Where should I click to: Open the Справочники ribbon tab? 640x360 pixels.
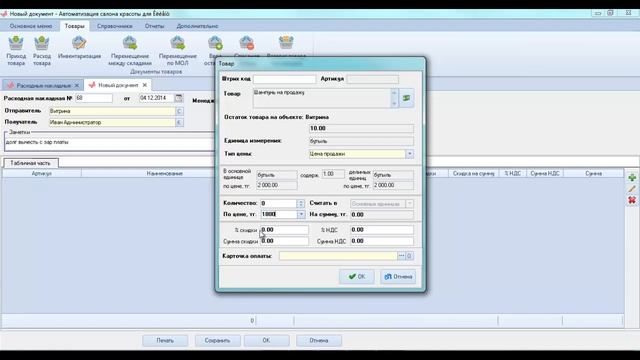pos(115,26)
